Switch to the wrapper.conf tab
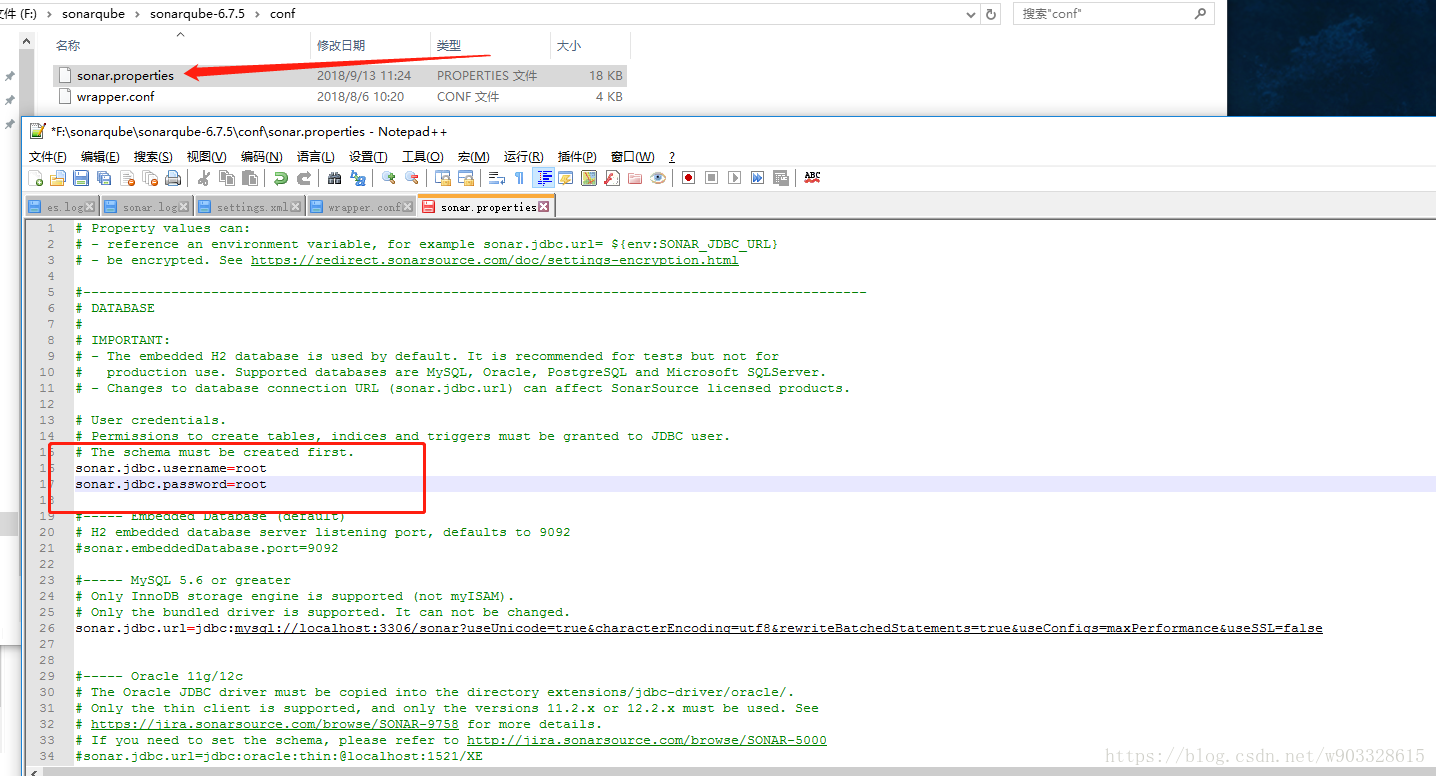The image size is (1436, 776). pyautogui.click(x=361, y=207)
